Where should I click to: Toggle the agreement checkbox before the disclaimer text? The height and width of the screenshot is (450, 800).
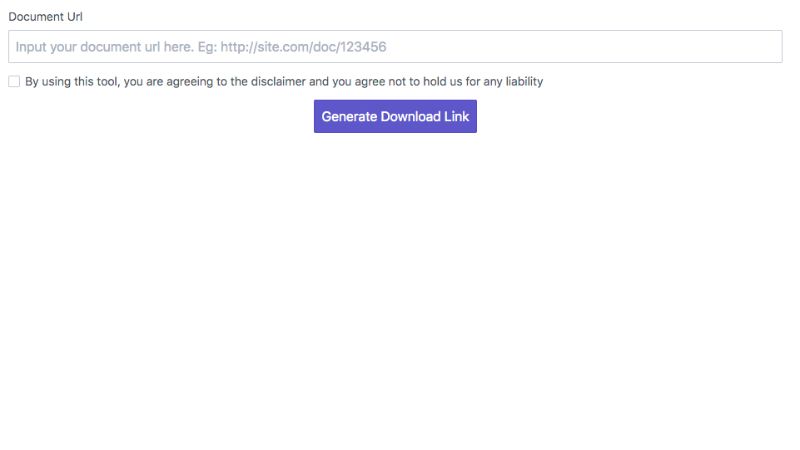[x=14, y=81]
